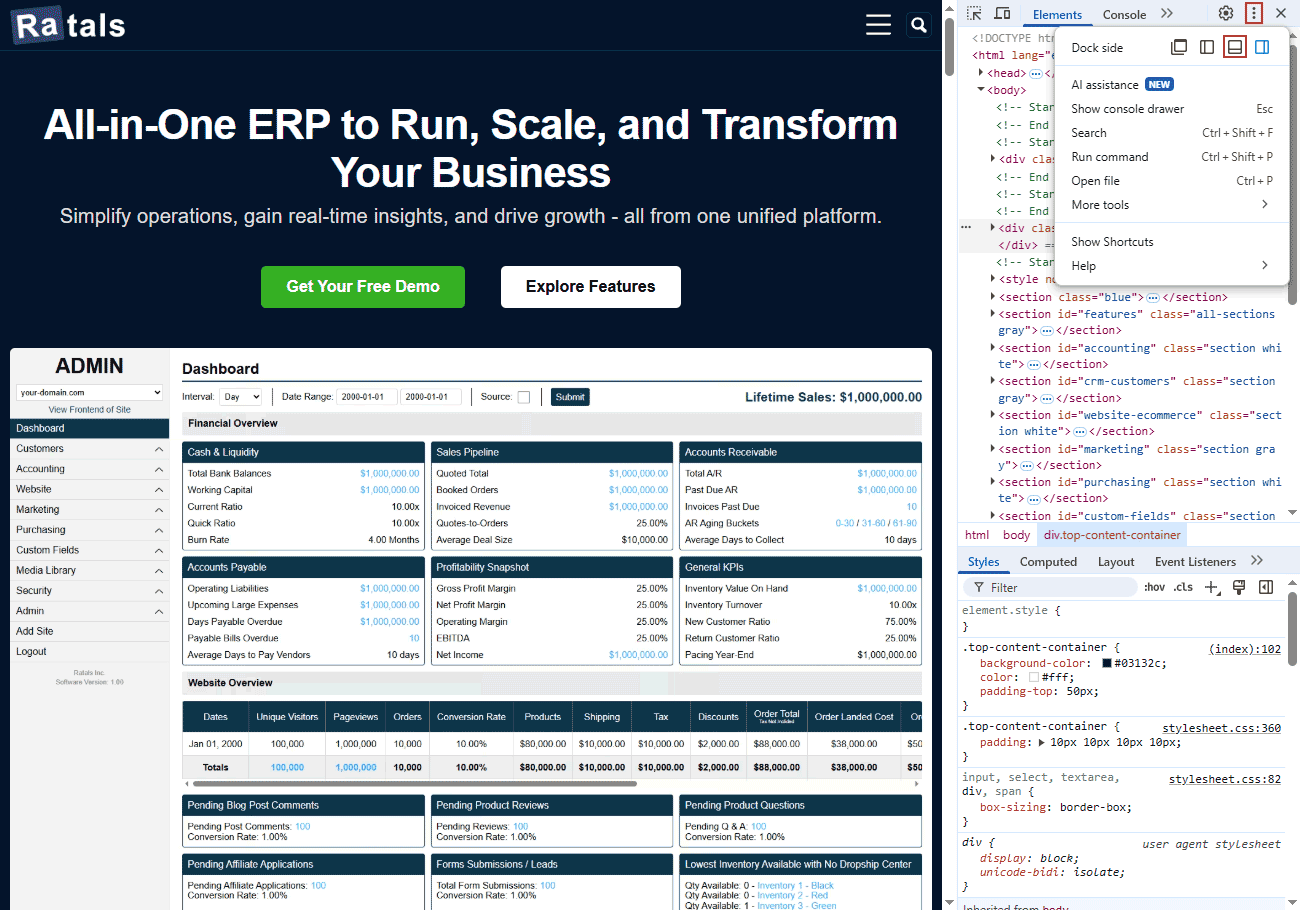Image resolution: width=1300 pixels, height=910 pixels.
Task: Open DevTools settings gear
Action: click(1226, 13)
